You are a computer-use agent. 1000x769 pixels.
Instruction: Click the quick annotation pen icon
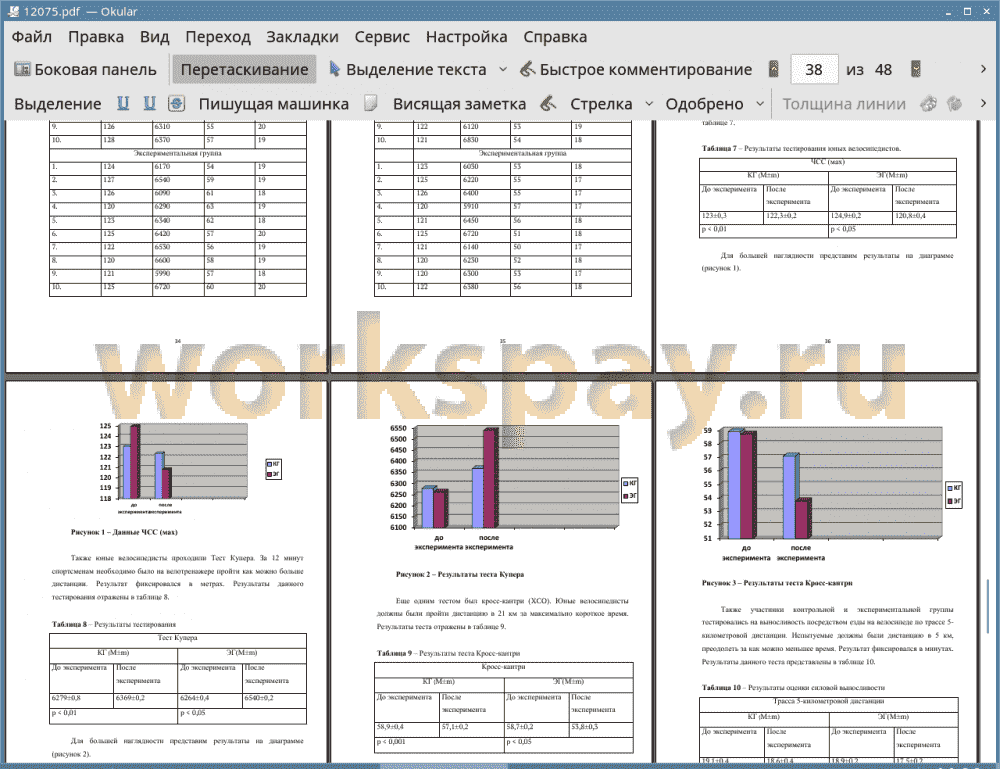click(x=527, y=69)
